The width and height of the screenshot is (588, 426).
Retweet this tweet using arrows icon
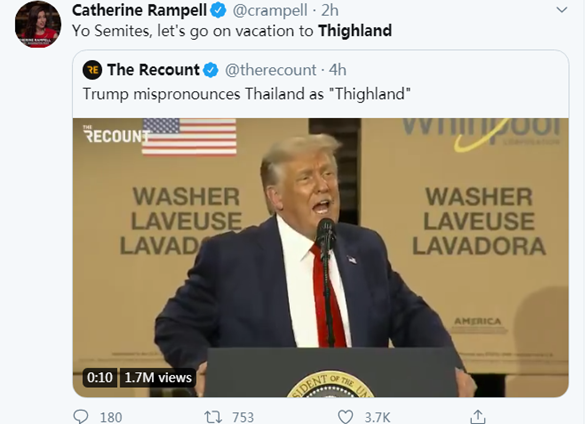pyautogui.click(x=213, y=417)
